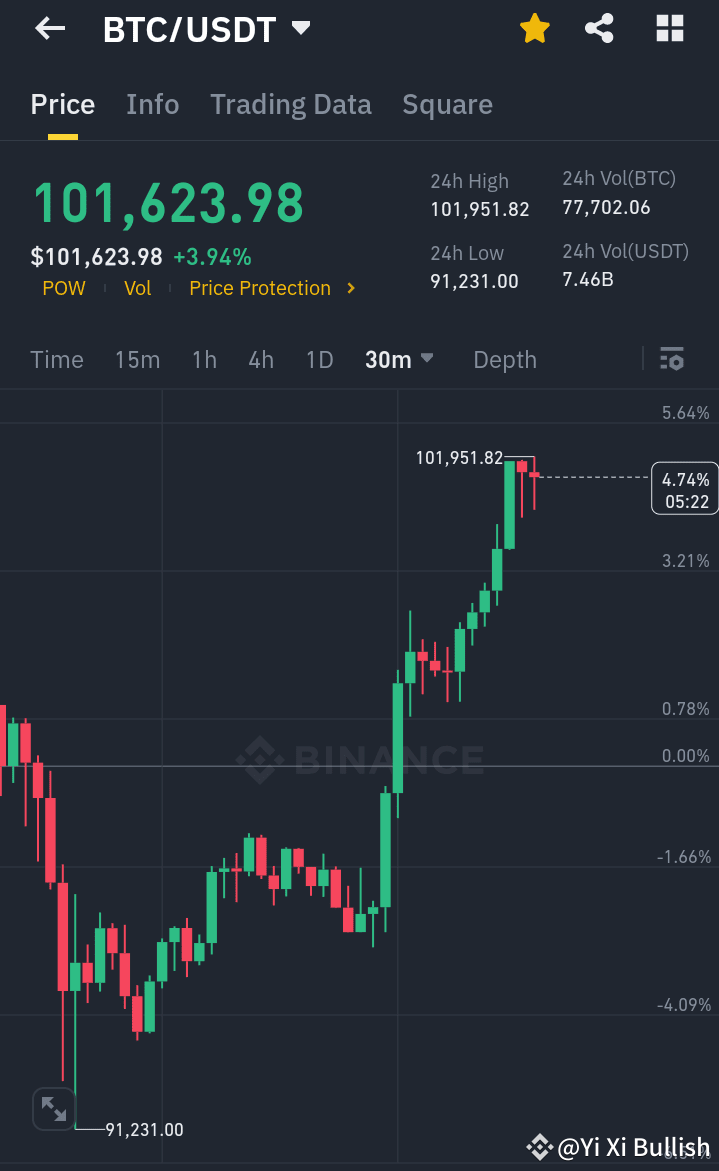Tap the Vol link under the price
719x1171 pixels.
(x=137, y=288)
